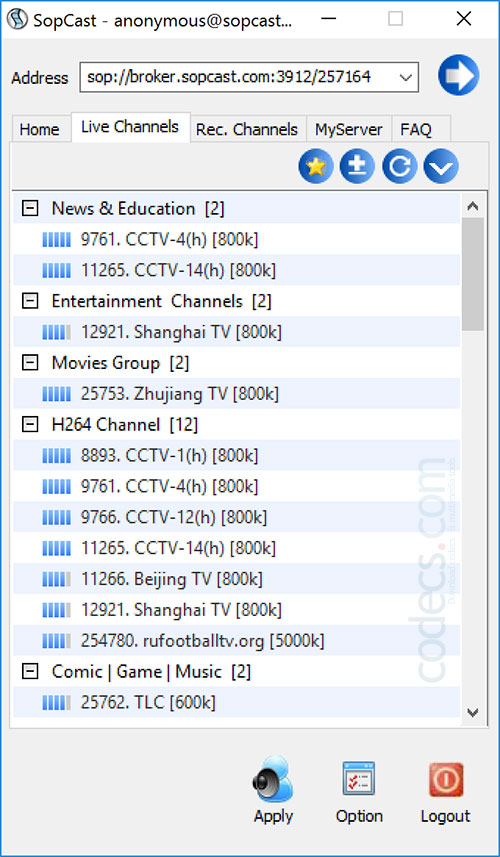Click the star Favorites icon
Viewport: 500px width, 857px height.
coord(316,166)
